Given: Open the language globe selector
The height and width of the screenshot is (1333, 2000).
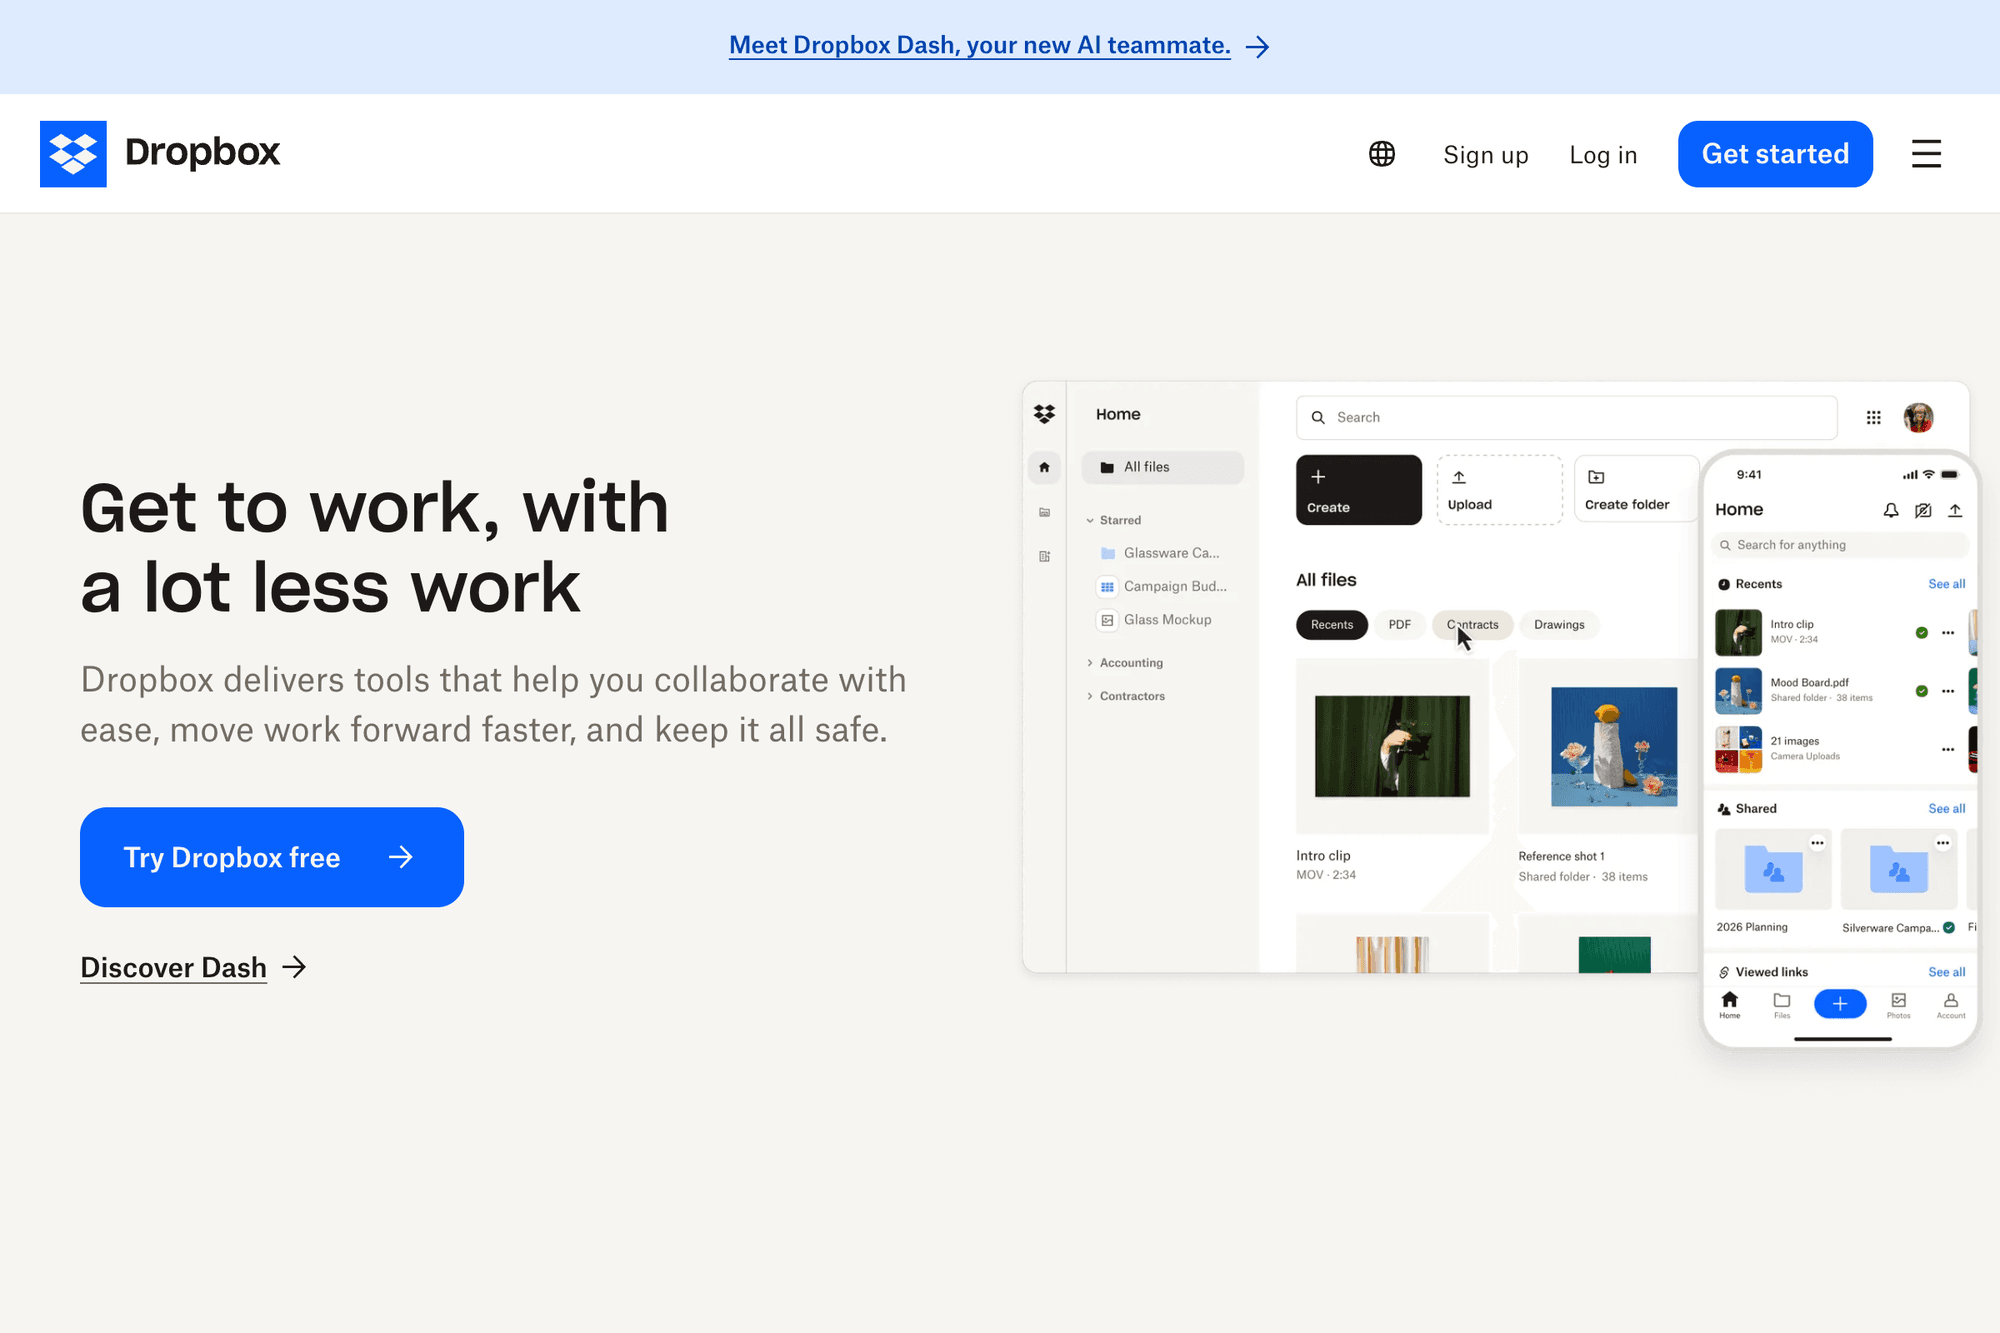Looking at the screenshot, I should tap(1382, 154).
